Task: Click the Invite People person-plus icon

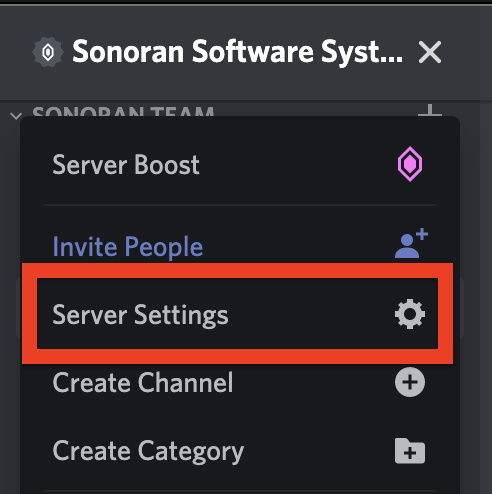Action: click(x=411, y=243)
